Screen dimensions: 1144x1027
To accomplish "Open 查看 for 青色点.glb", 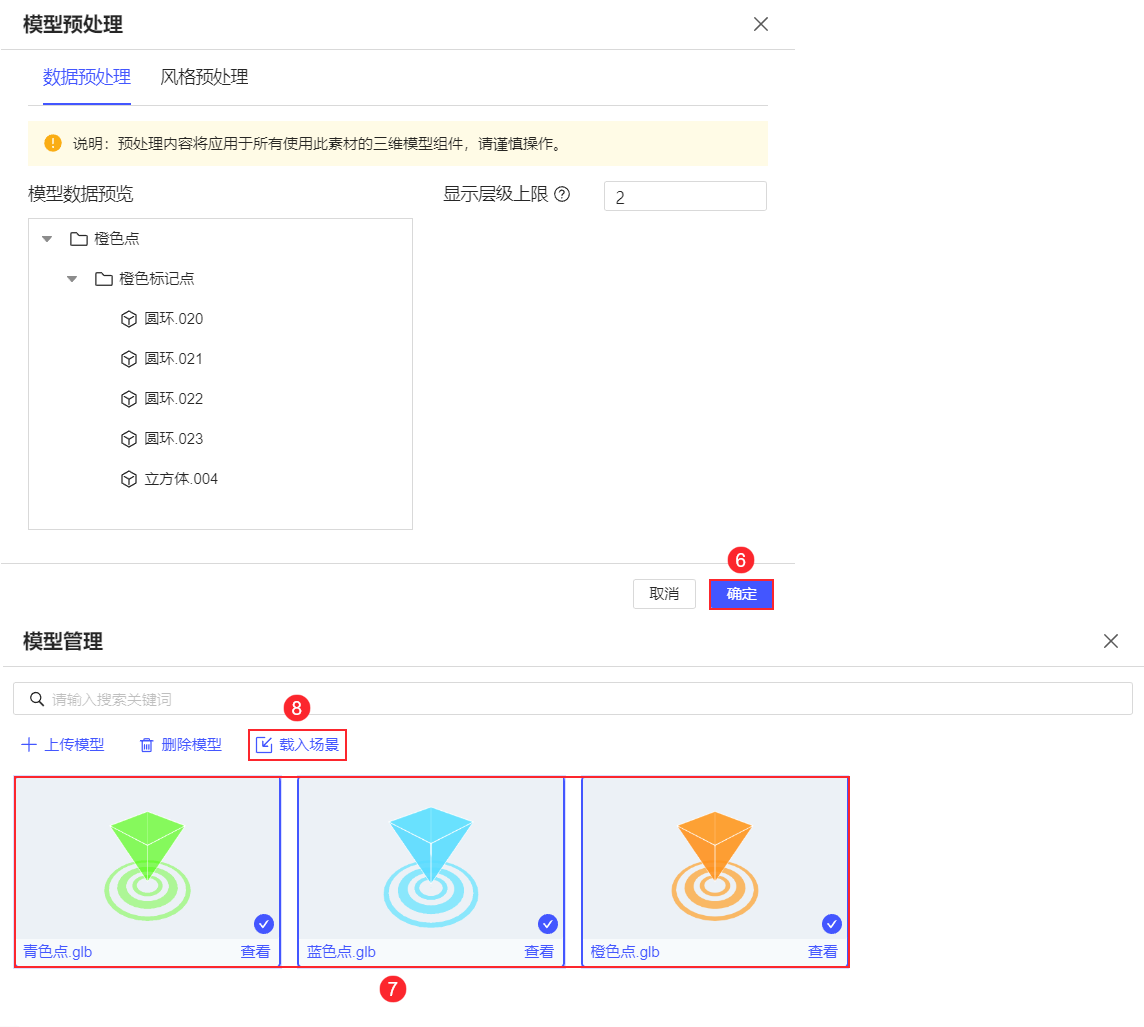I will 255,952.
